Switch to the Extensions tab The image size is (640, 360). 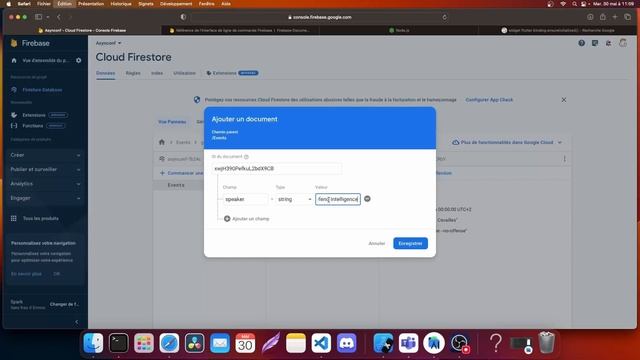[x=232, y=73]
